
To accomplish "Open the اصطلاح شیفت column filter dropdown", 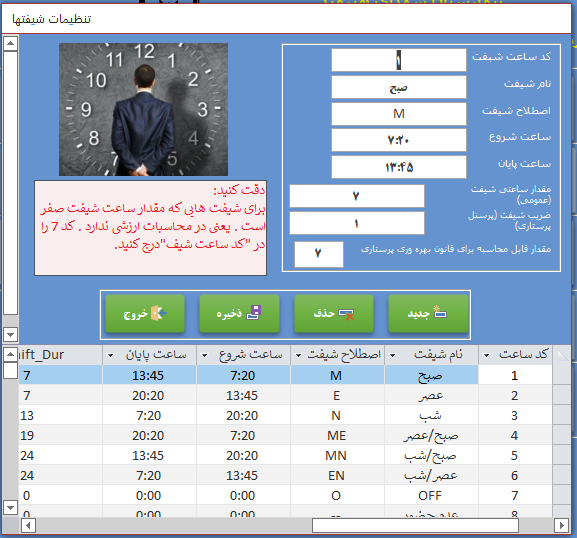I will [299, 355].
